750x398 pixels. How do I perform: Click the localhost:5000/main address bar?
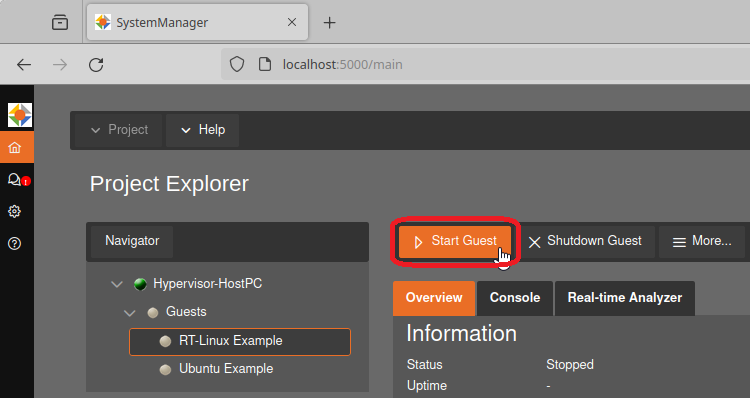(485, 65)
